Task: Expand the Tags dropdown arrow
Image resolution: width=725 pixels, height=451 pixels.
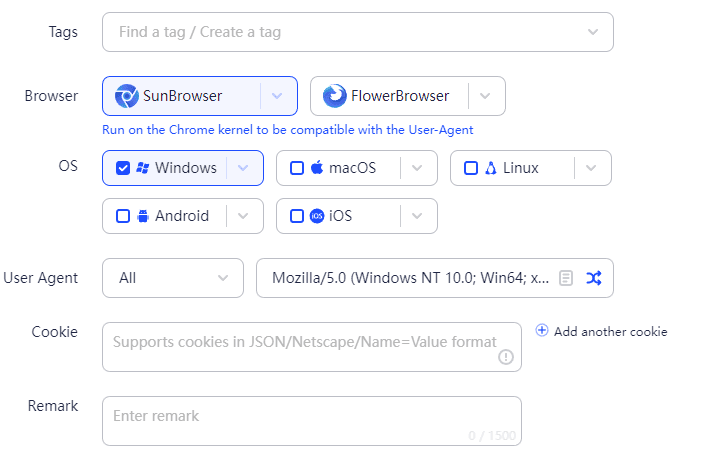Action: pos(593,32)
